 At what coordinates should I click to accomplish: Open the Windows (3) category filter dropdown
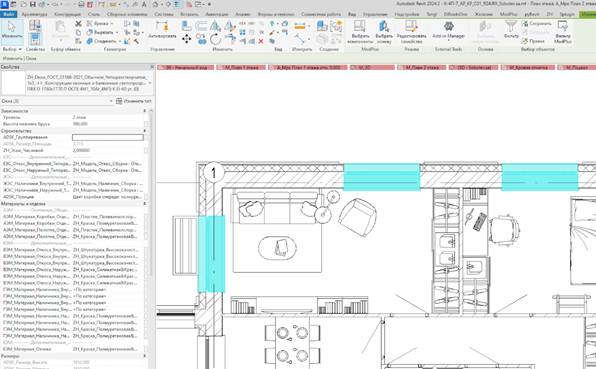(x=111, y=101)
